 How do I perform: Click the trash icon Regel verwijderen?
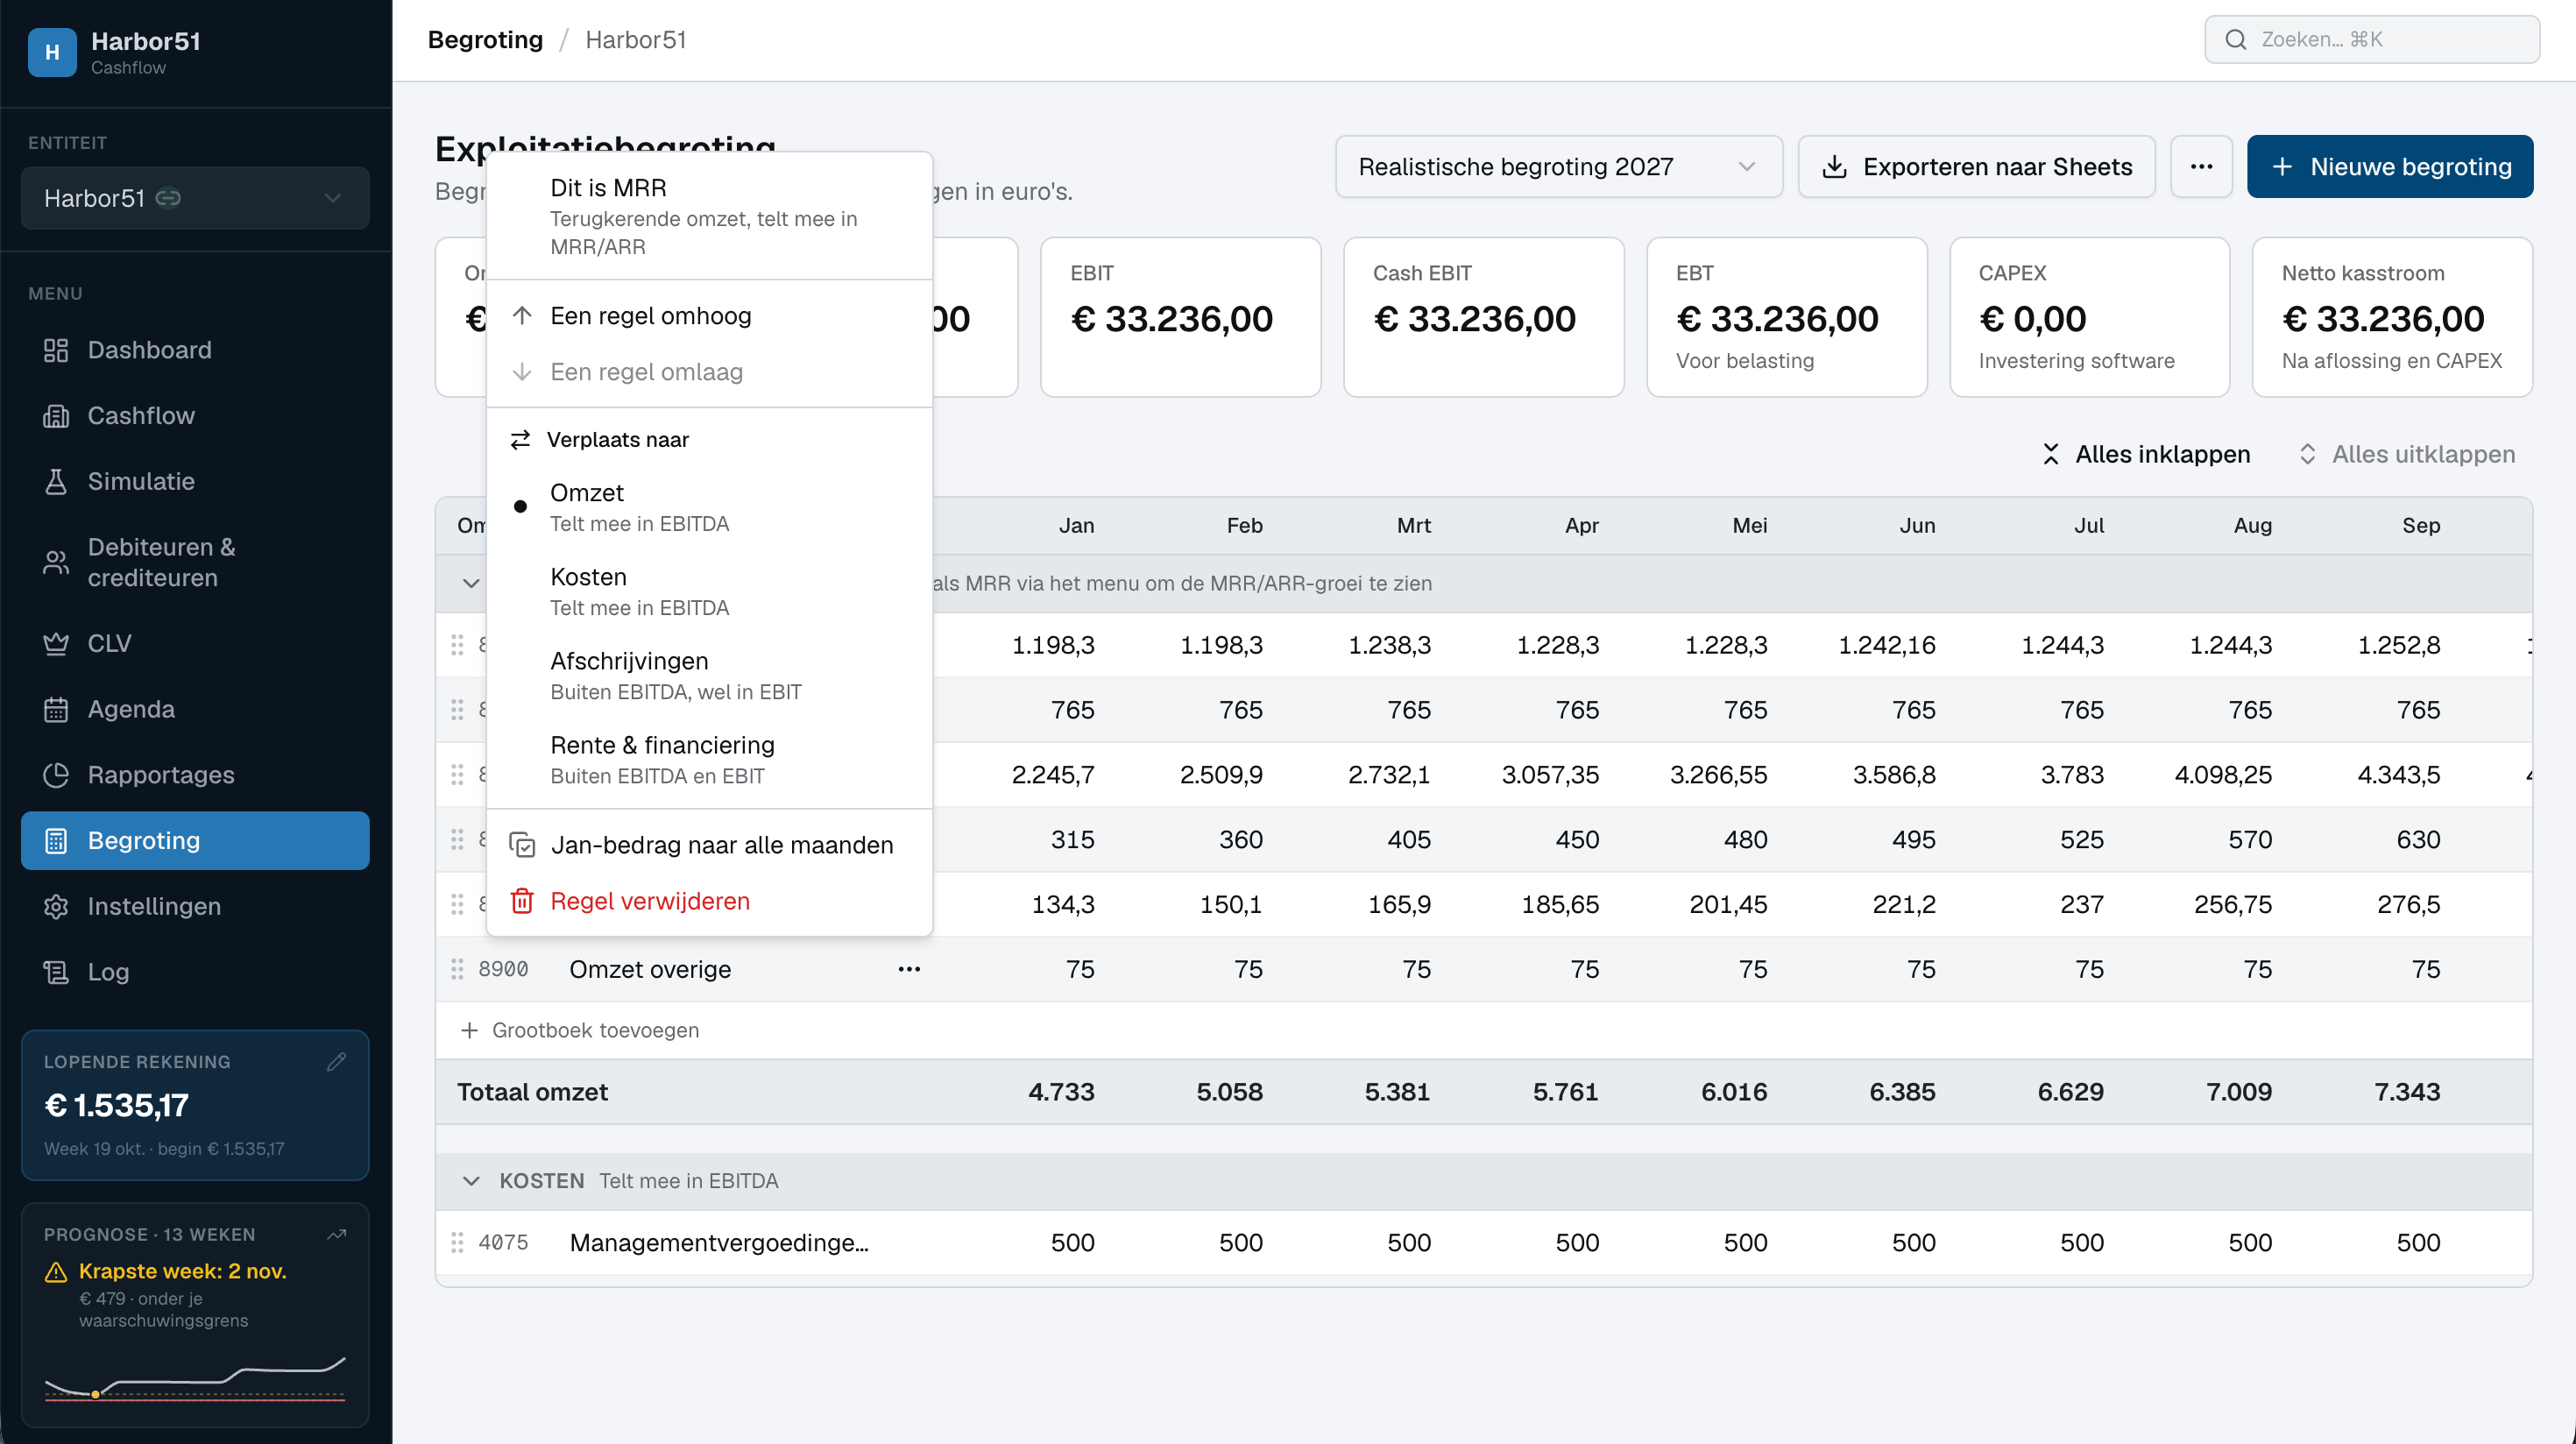coord(522,901)
